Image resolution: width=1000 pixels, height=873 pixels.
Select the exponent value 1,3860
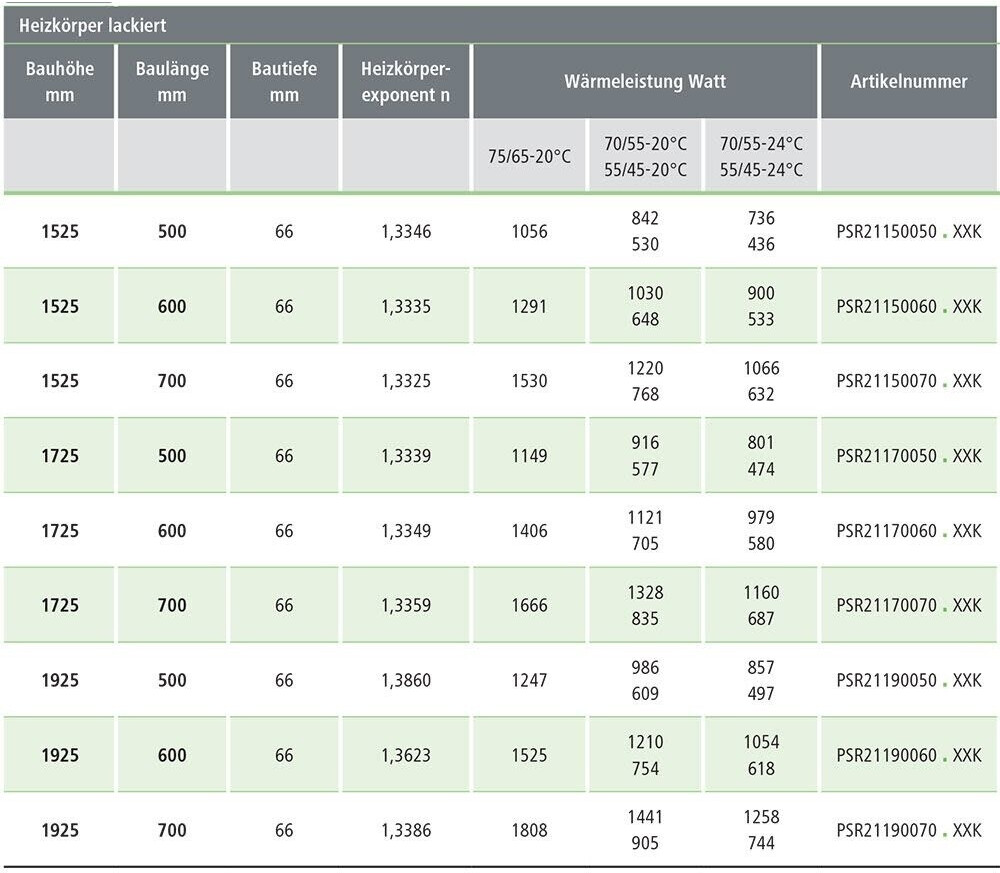406,680
